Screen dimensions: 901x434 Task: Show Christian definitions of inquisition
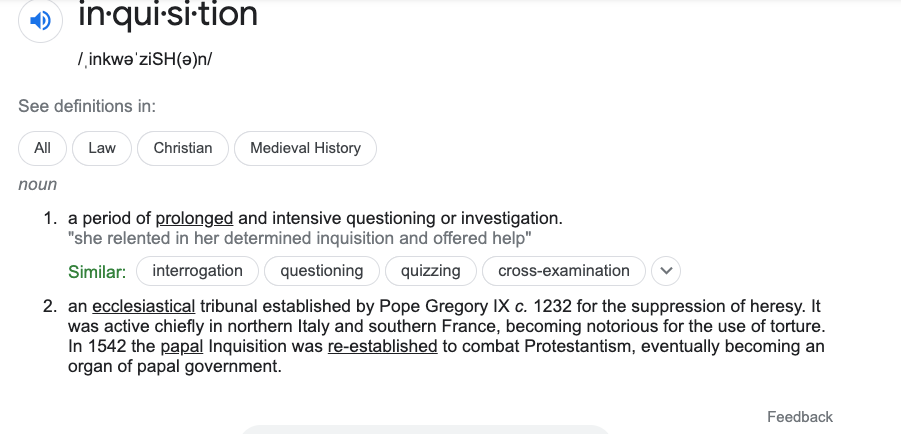(183, 148)
